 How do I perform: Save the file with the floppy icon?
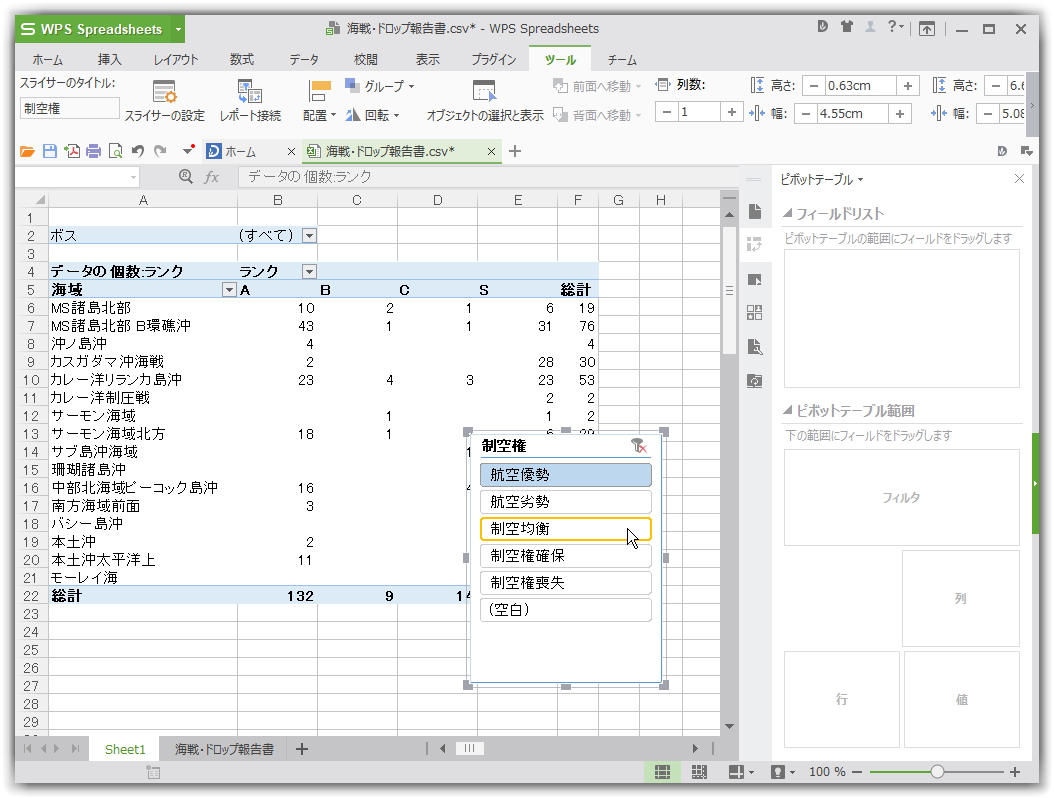click(50, 151)
